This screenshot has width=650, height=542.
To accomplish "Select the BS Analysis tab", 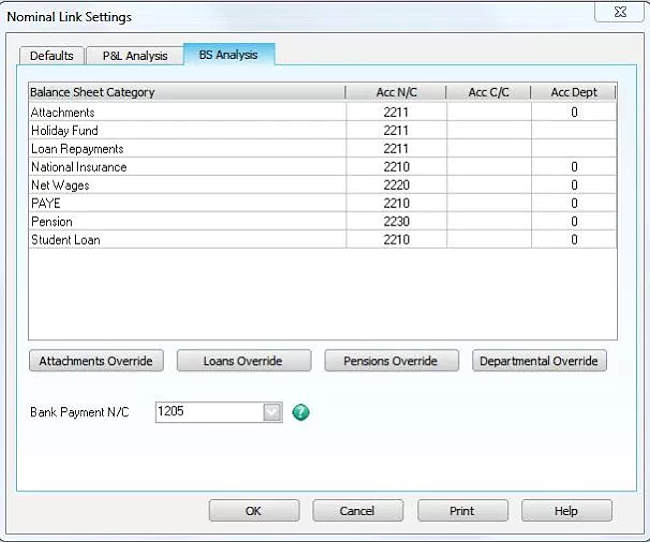I will pos(228,54).
